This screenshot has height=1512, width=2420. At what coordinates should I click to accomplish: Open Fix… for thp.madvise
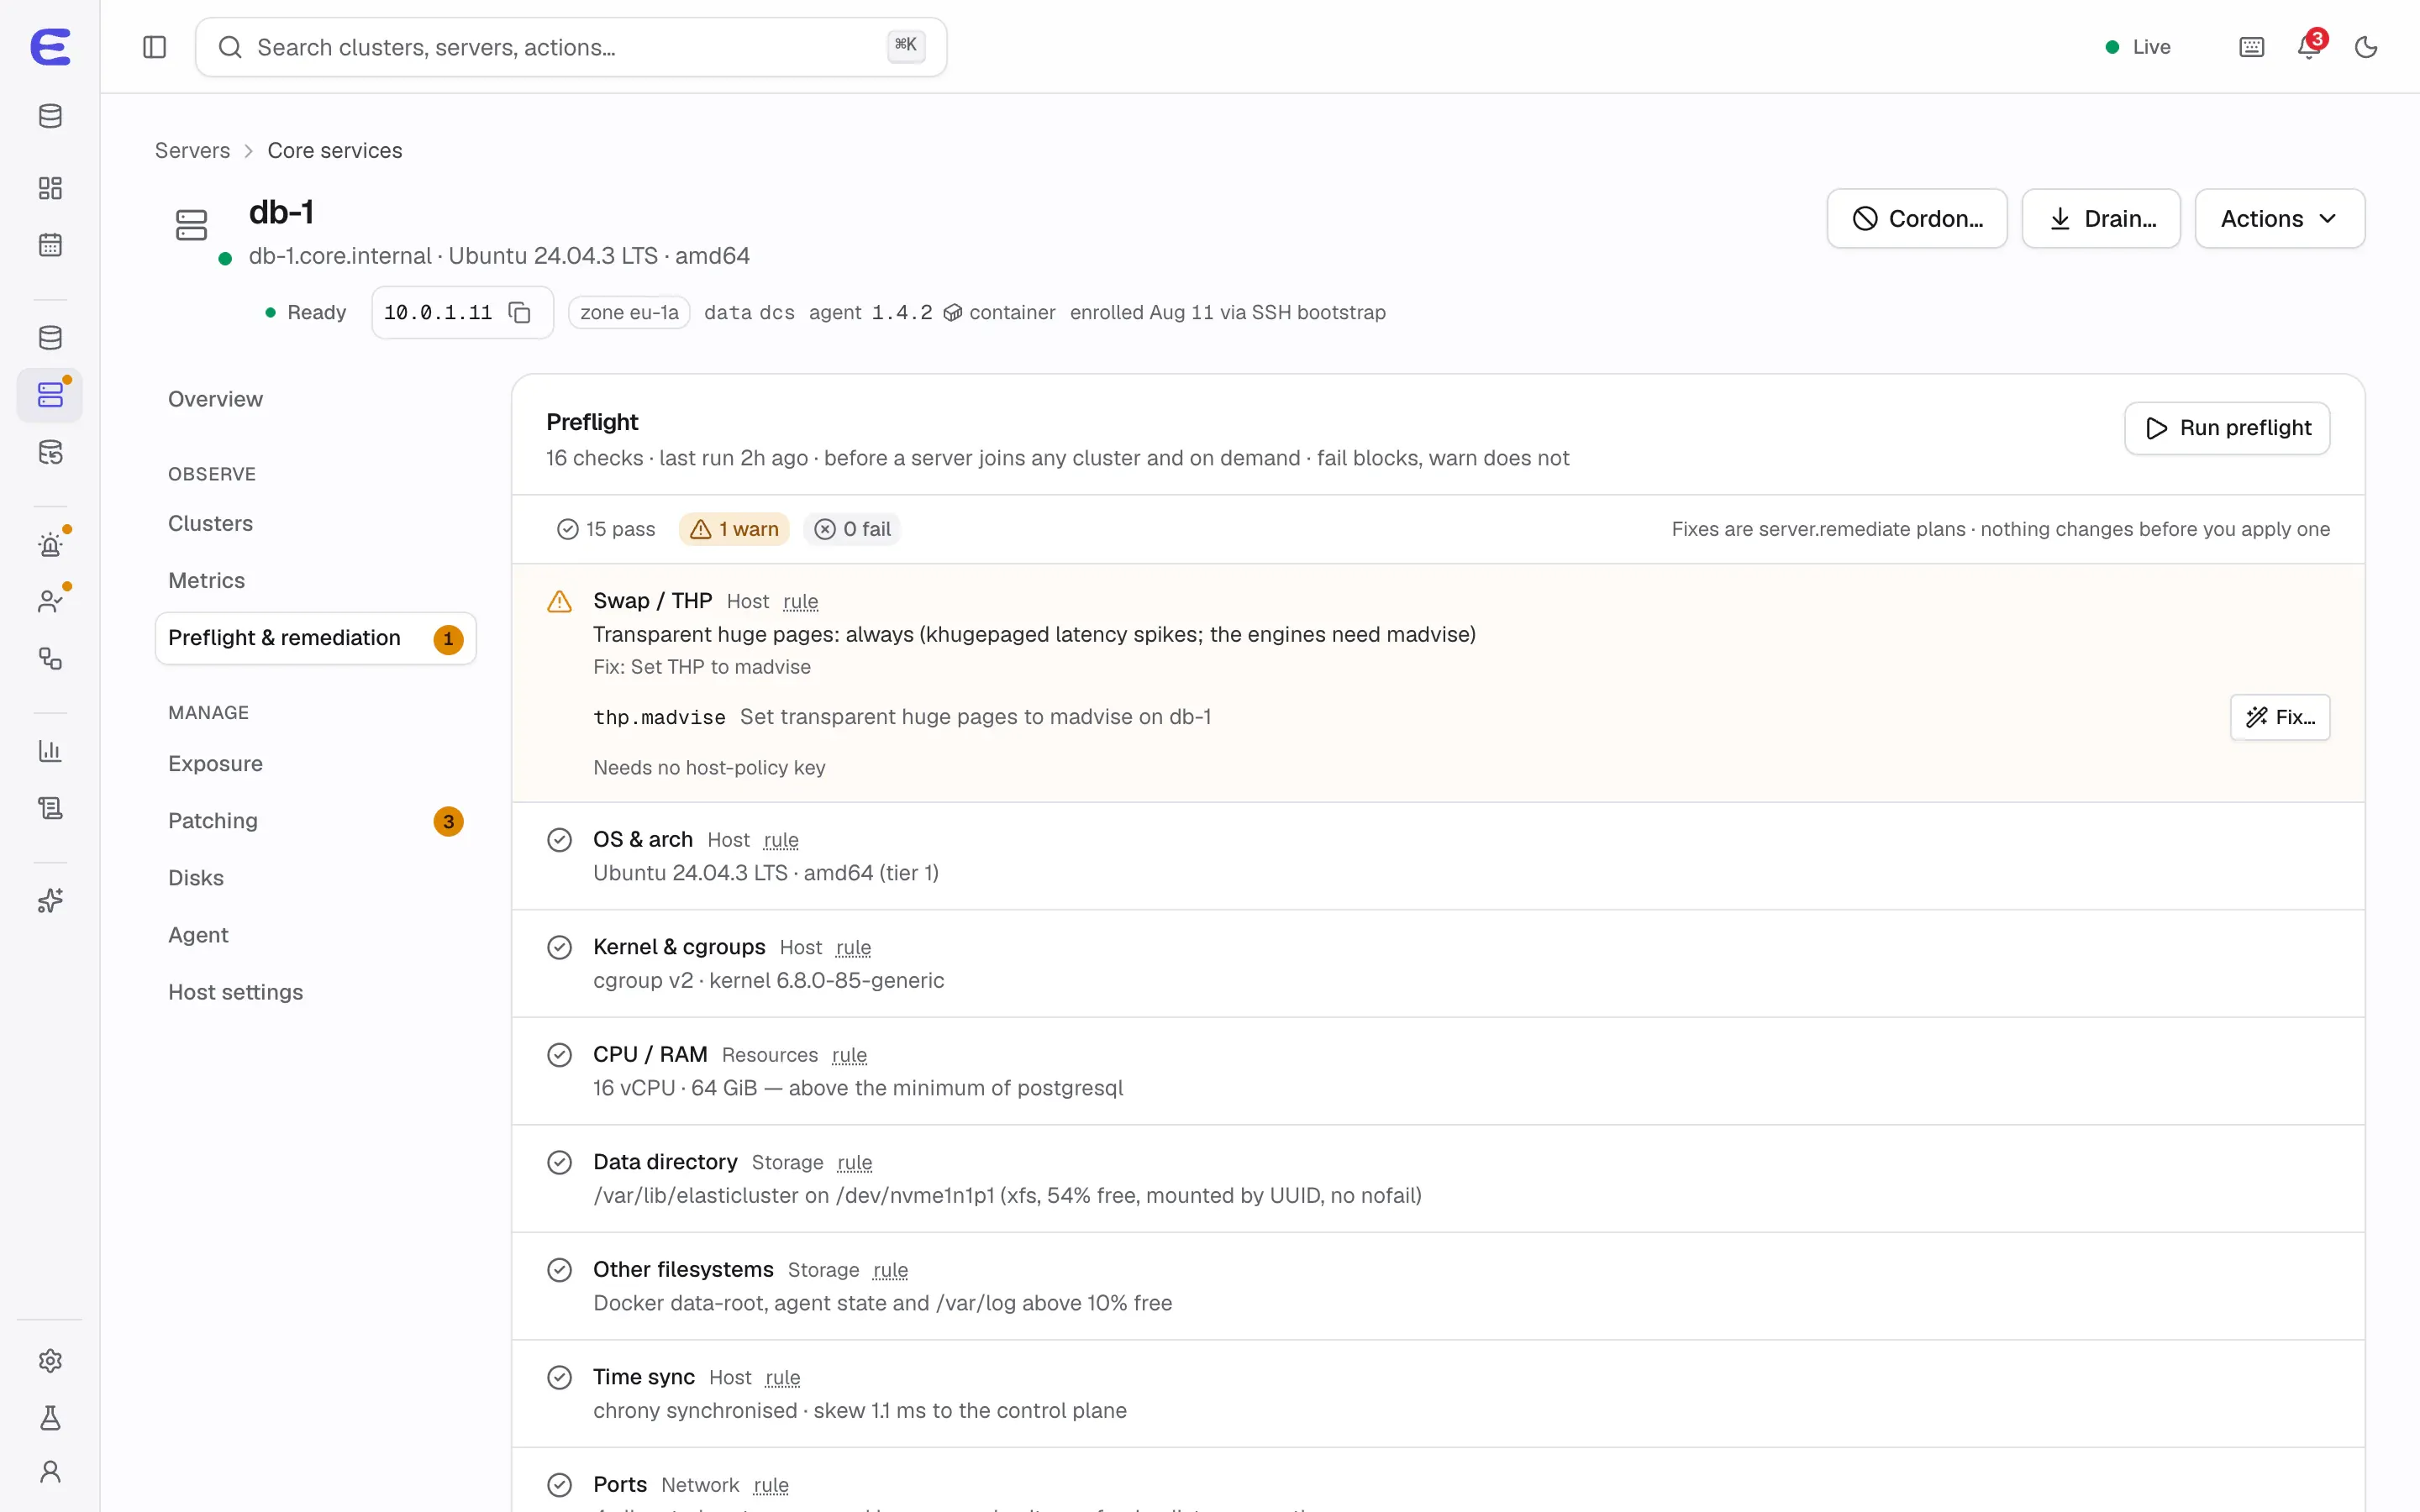pos(2280,717)
